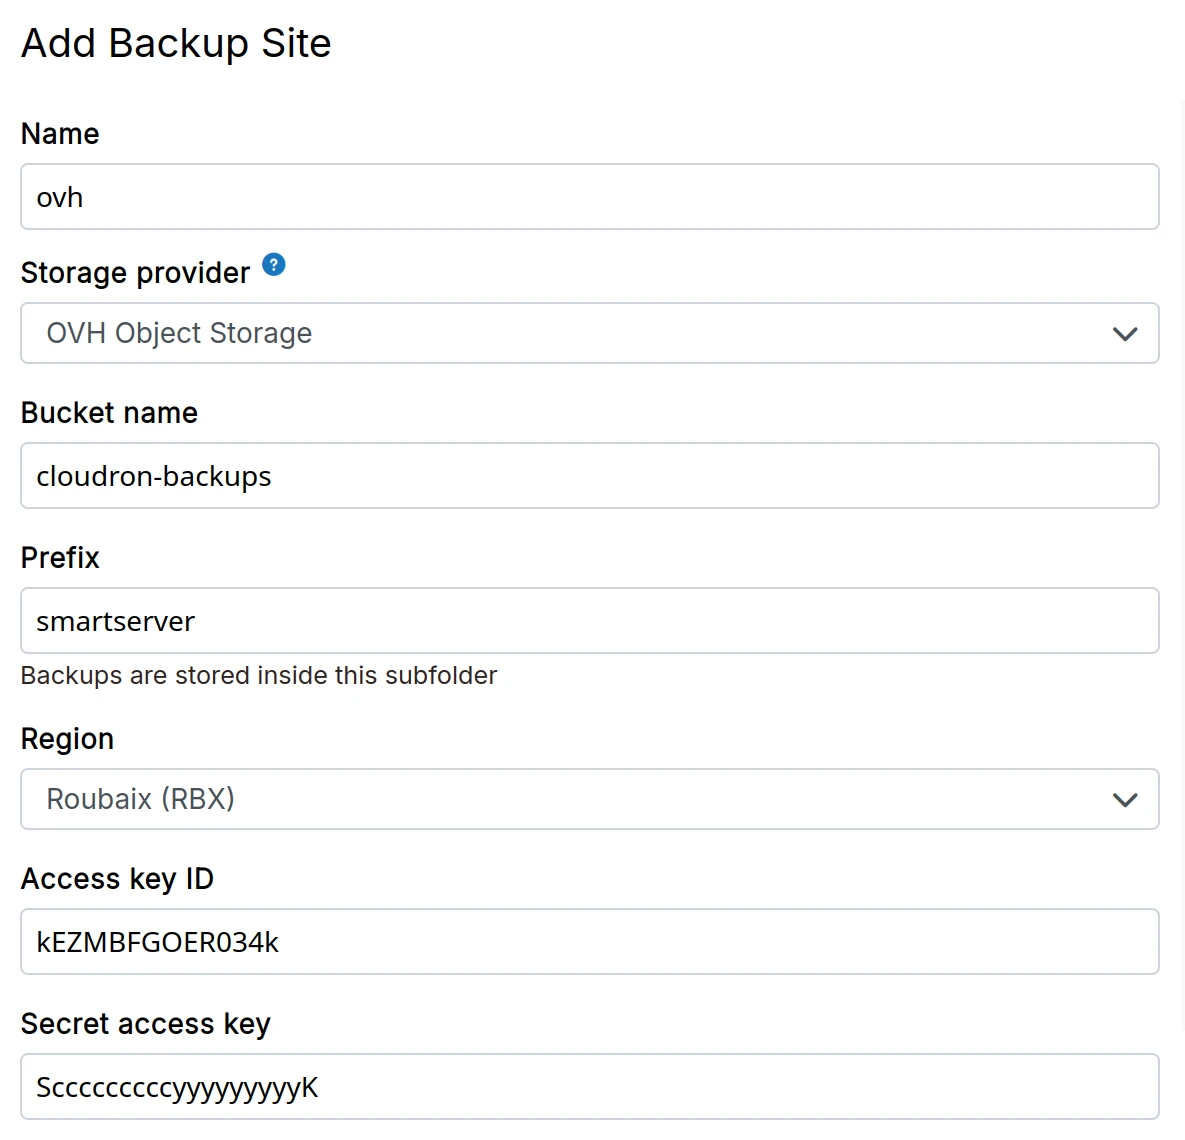The image size is (1185, 1140).
Task: Click the Add Backup Site heading
Action: point(176,44)
